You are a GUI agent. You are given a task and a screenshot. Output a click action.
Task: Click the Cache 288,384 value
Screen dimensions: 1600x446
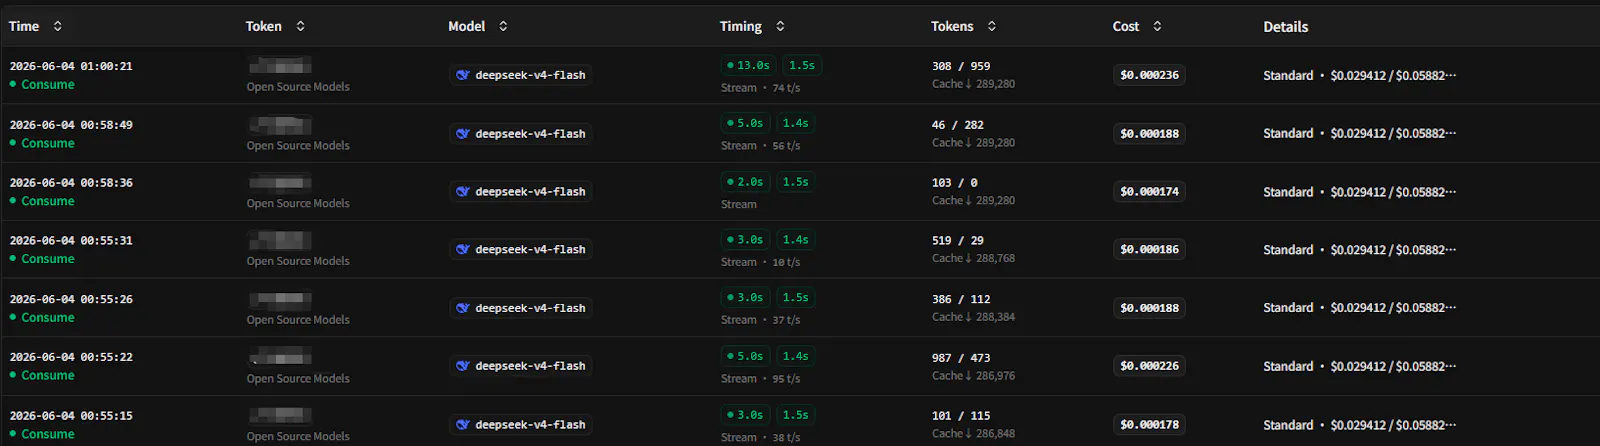973,317
